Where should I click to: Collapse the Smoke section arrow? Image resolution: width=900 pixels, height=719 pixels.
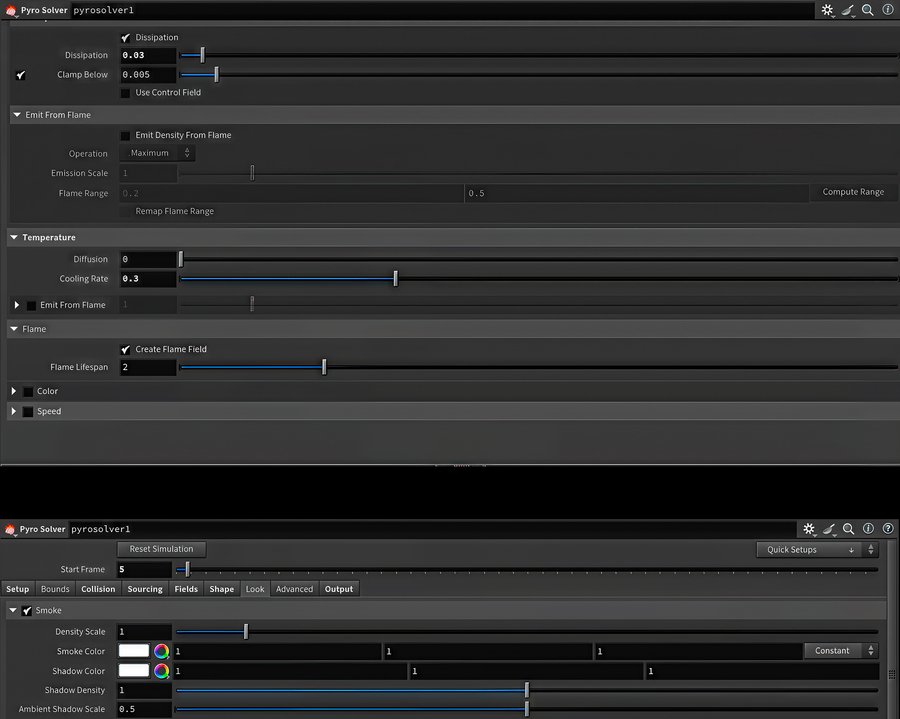coord(13,610)
